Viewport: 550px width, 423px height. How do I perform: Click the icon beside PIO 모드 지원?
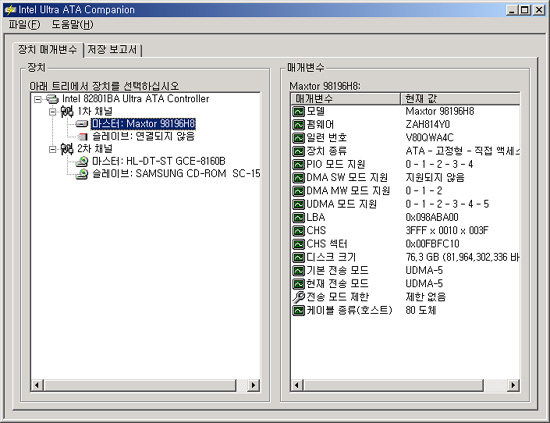coord(299,165)
